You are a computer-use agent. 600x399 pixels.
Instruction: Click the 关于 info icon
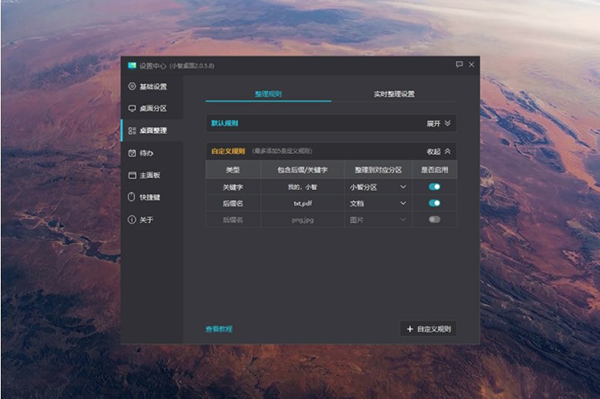[x=132, y=220]
